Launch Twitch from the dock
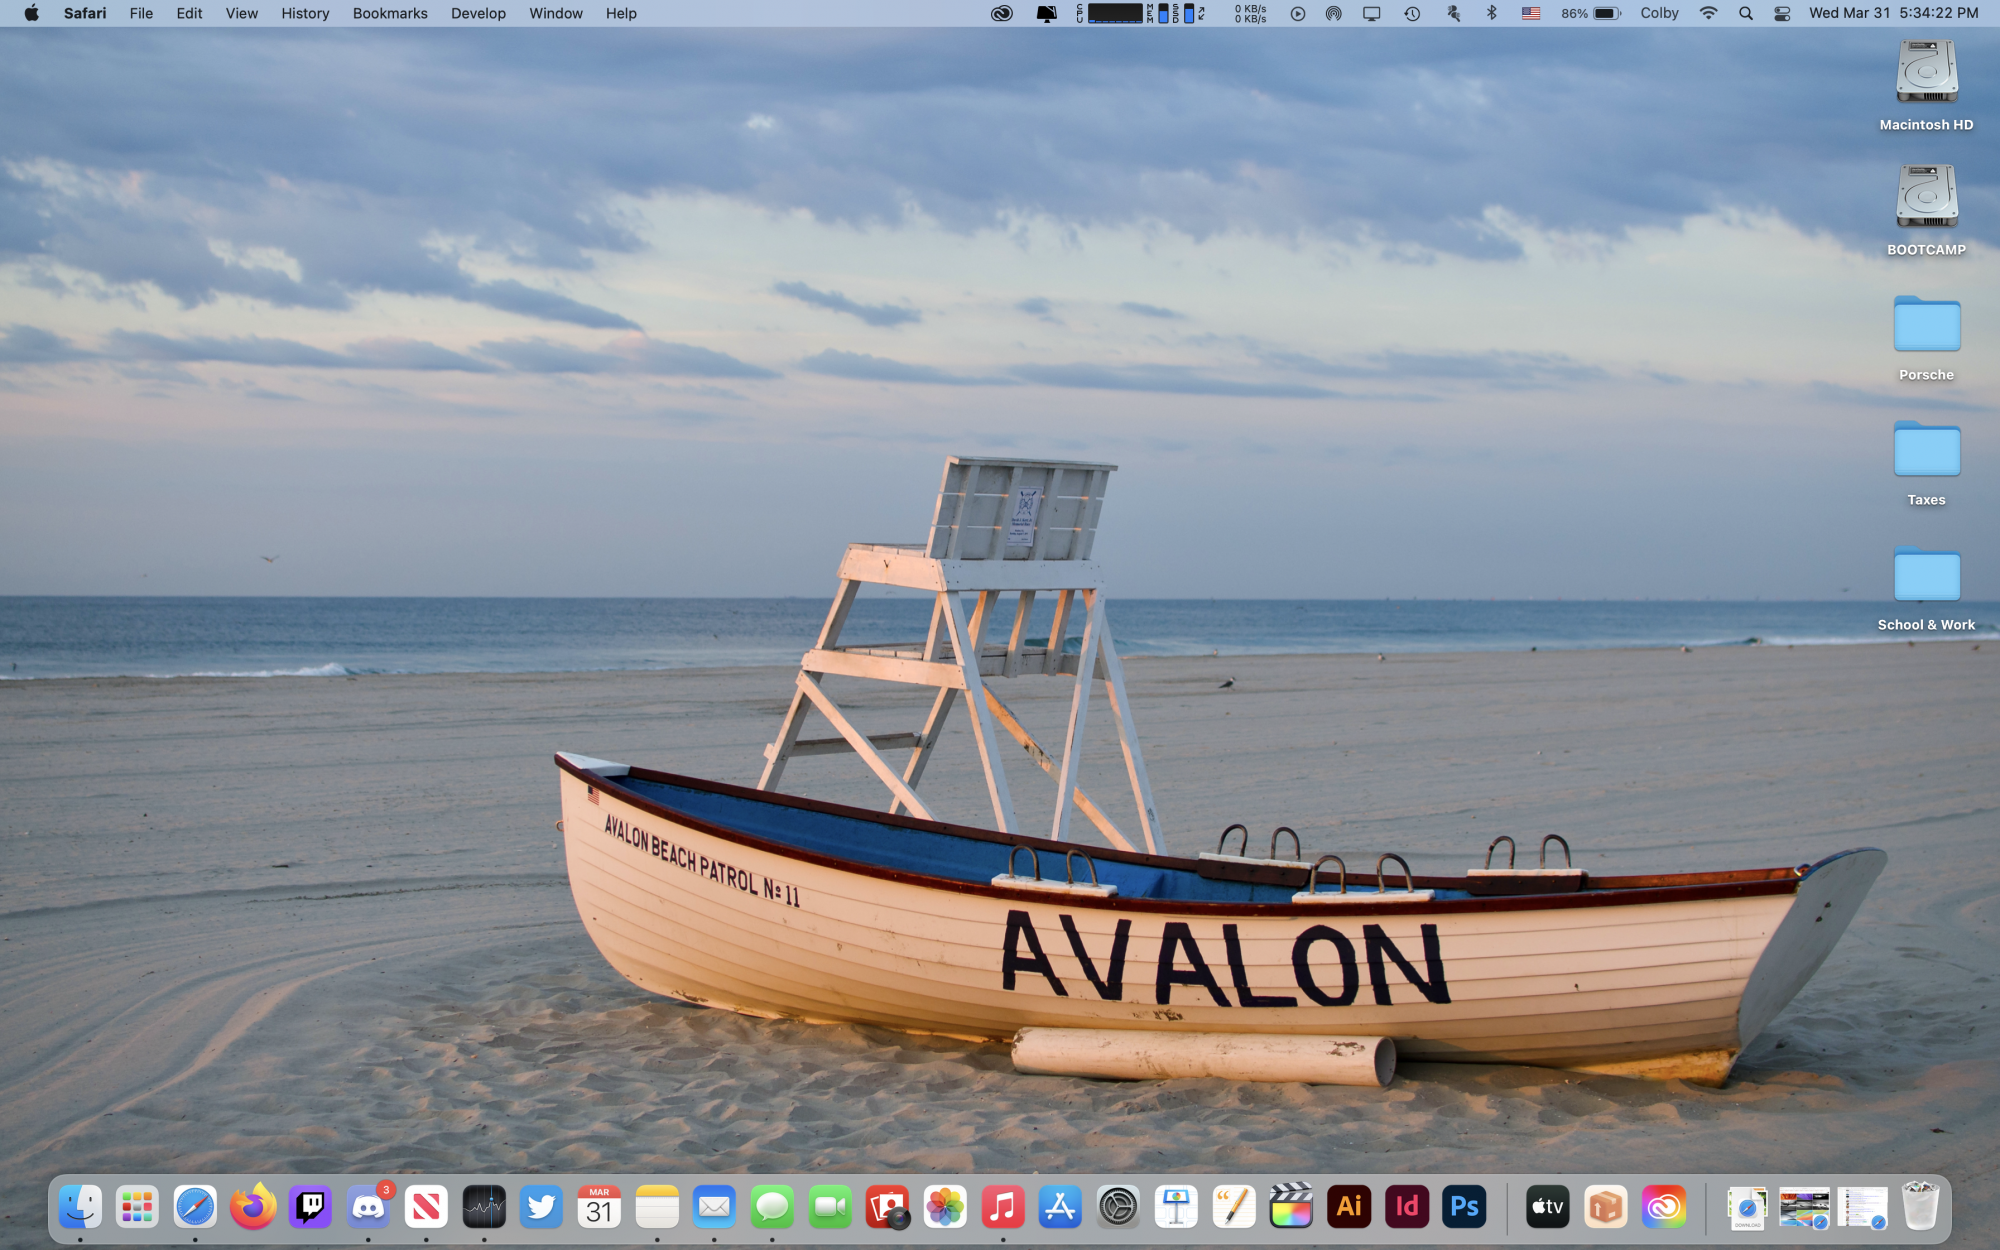This screenshot has height=1250, width=2000. (x=311, y=1208)
